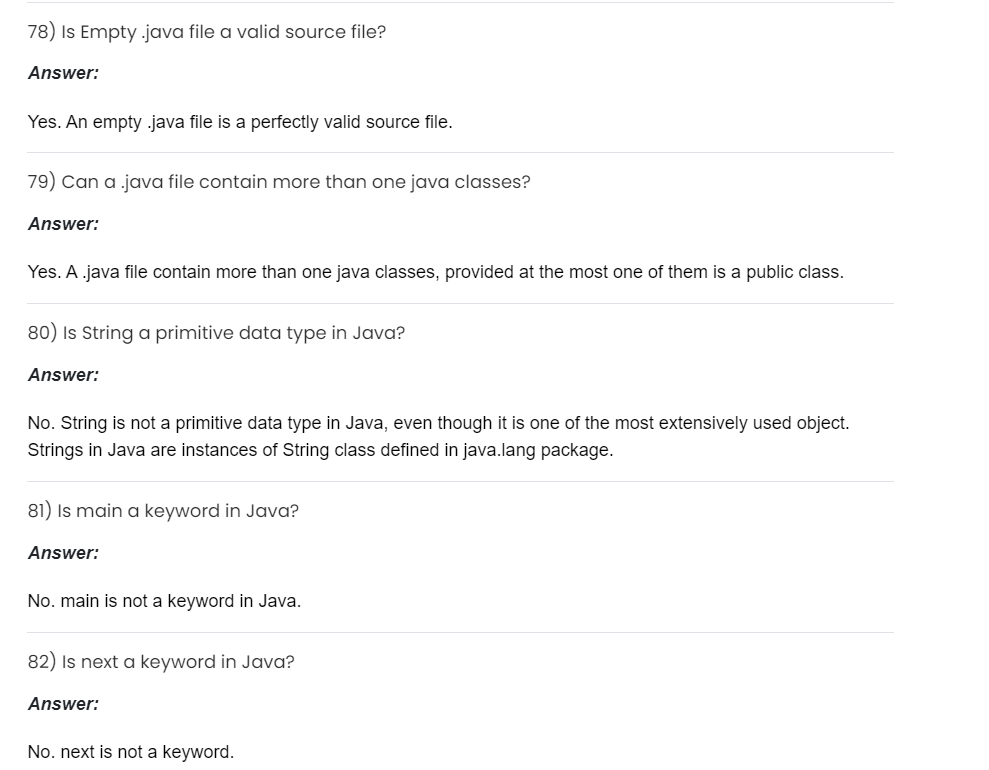Click the words 'String class' in answer 80
989x770 pixels.
pyautogui.click(x=328, y=450)
